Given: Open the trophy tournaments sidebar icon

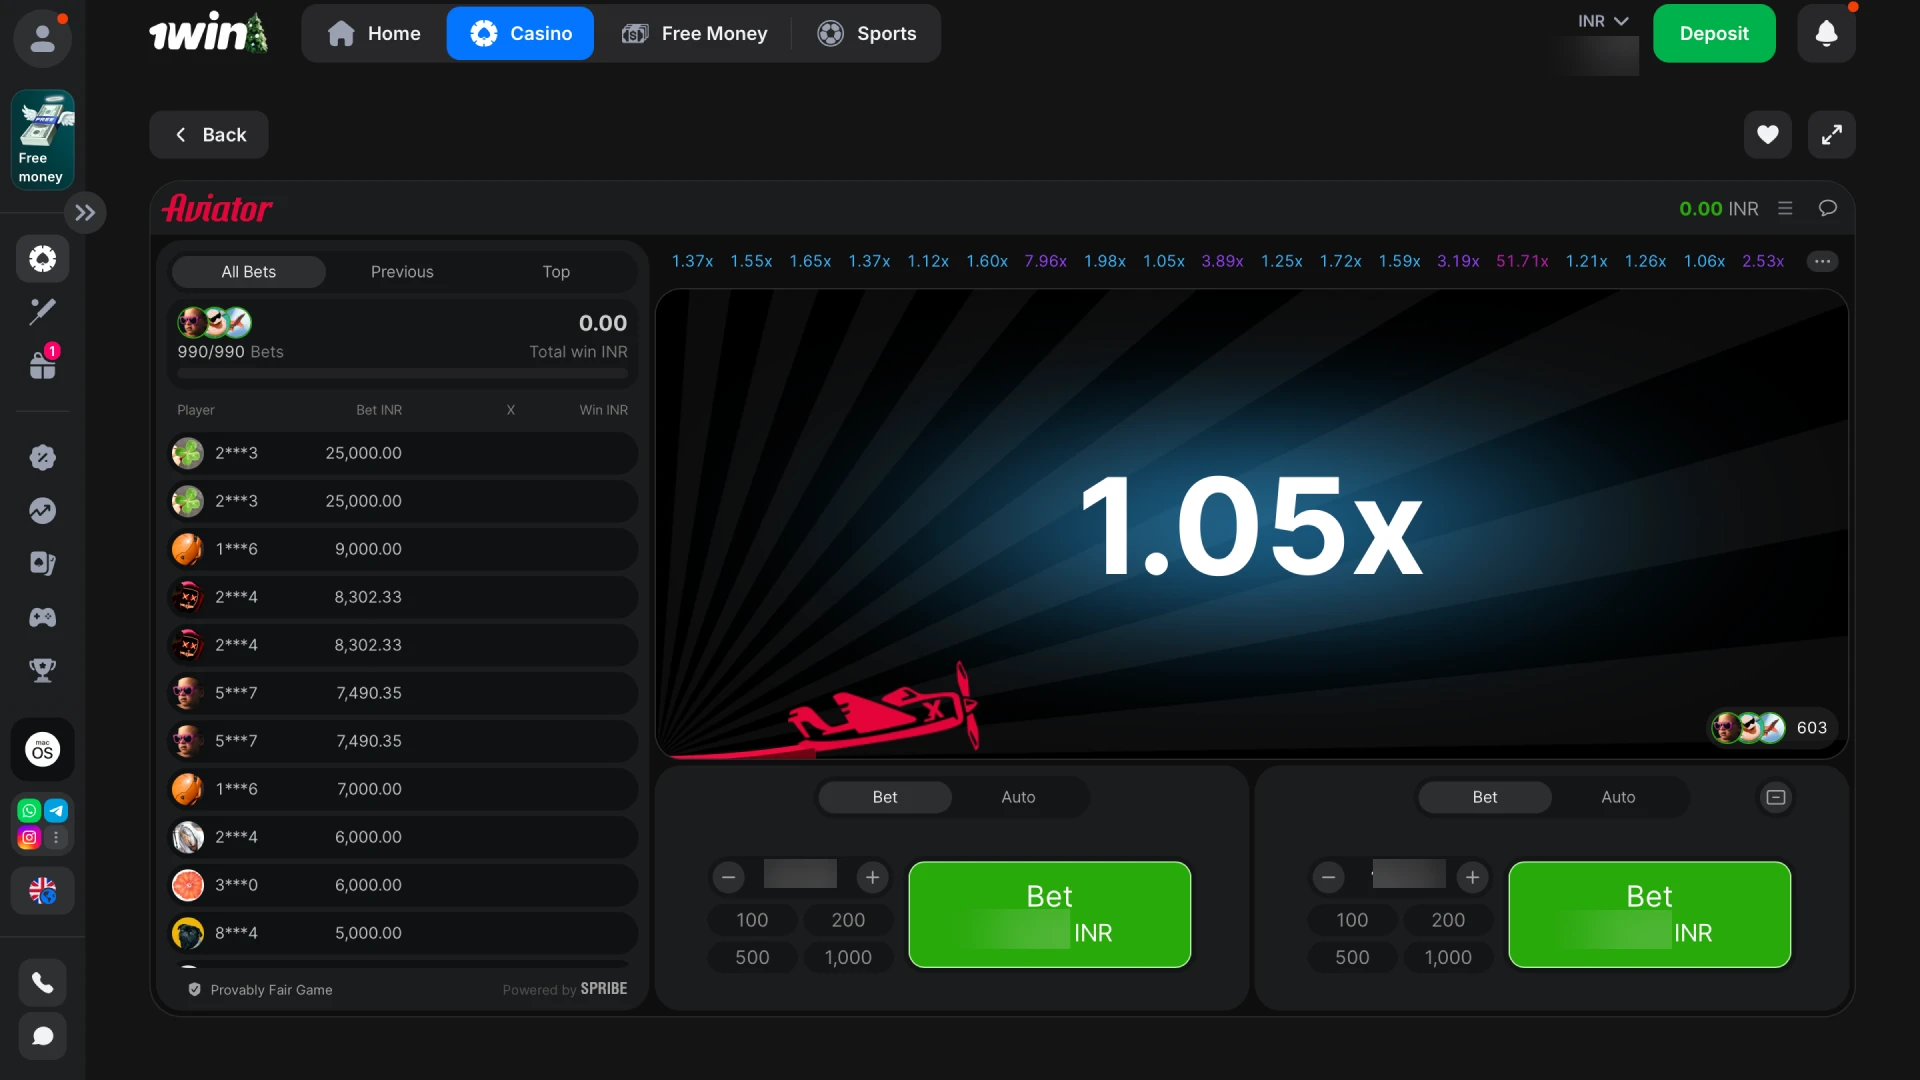Looking at the screenshot, I should 42,670.
